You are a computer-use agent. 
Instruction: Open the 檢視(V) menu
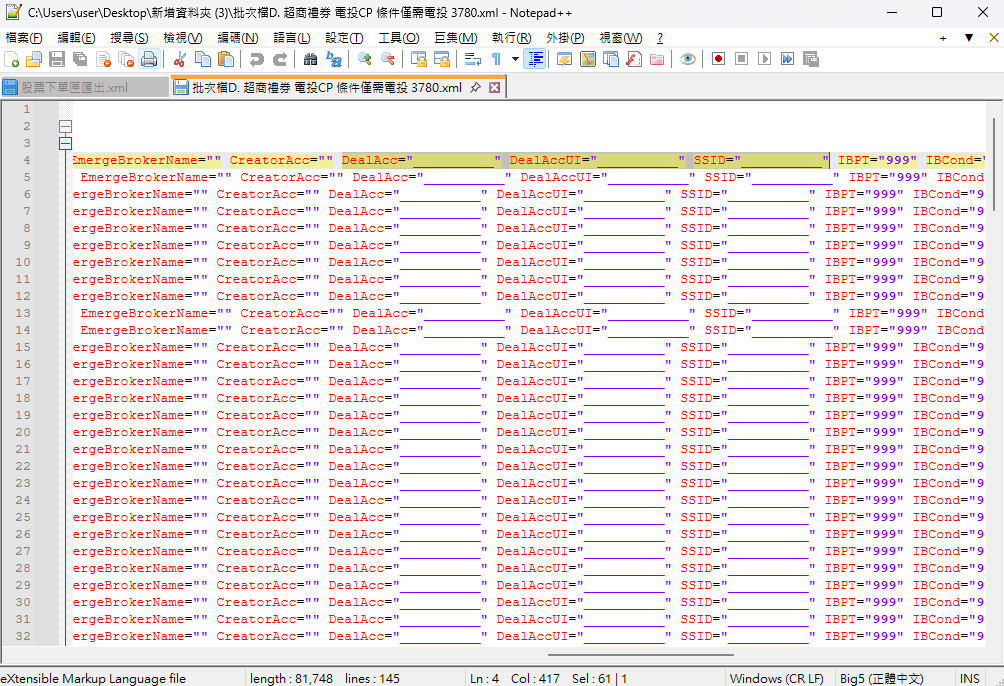click(x=182, y=38)
